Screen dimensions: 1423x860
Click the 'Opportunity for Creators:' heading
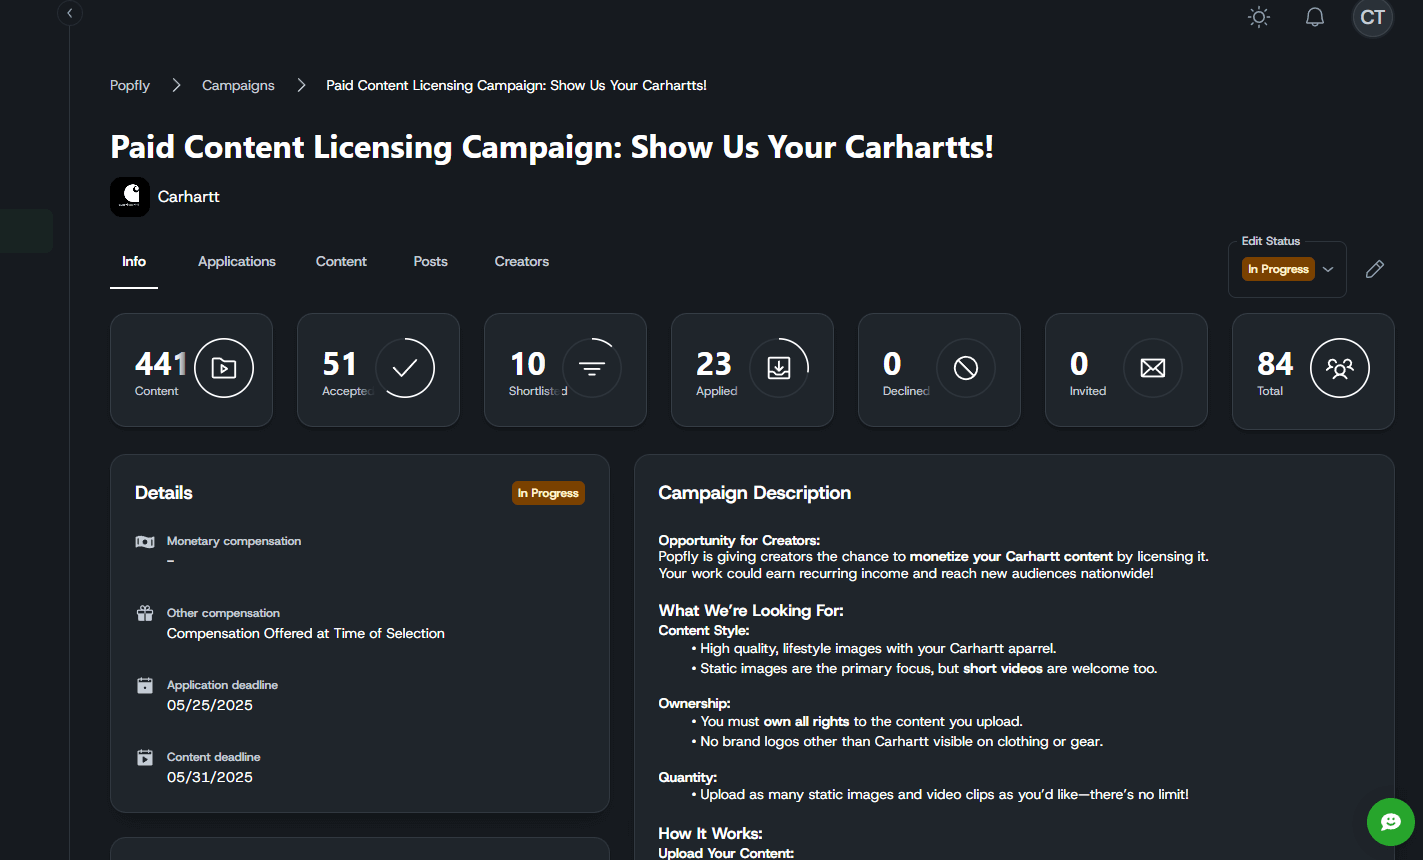[x=739, y=541]
